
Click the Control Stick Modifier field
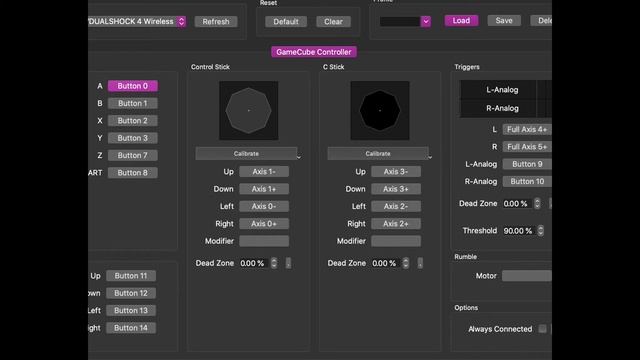click(x=264, y=241)
